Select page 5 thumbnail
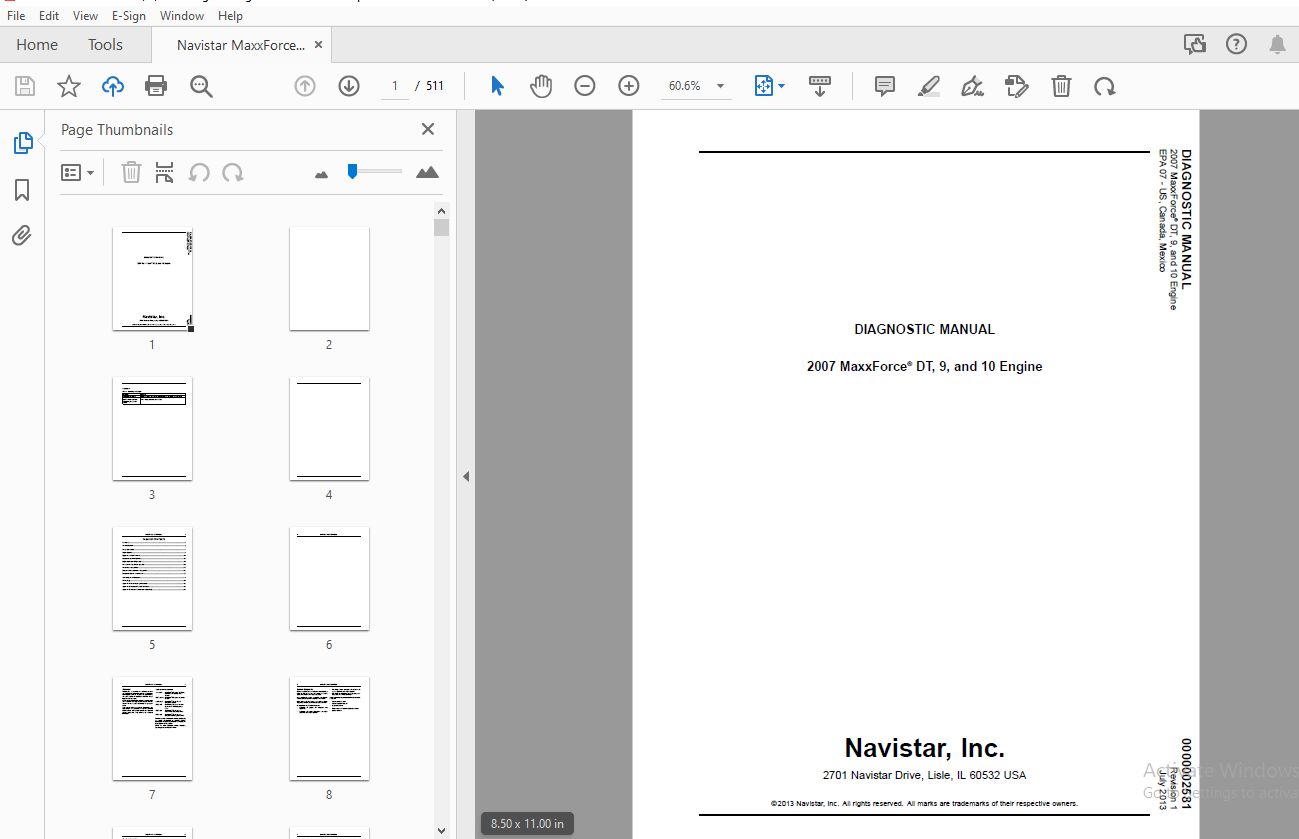Screen dimensions: 1299x839 tap(152, 579)
